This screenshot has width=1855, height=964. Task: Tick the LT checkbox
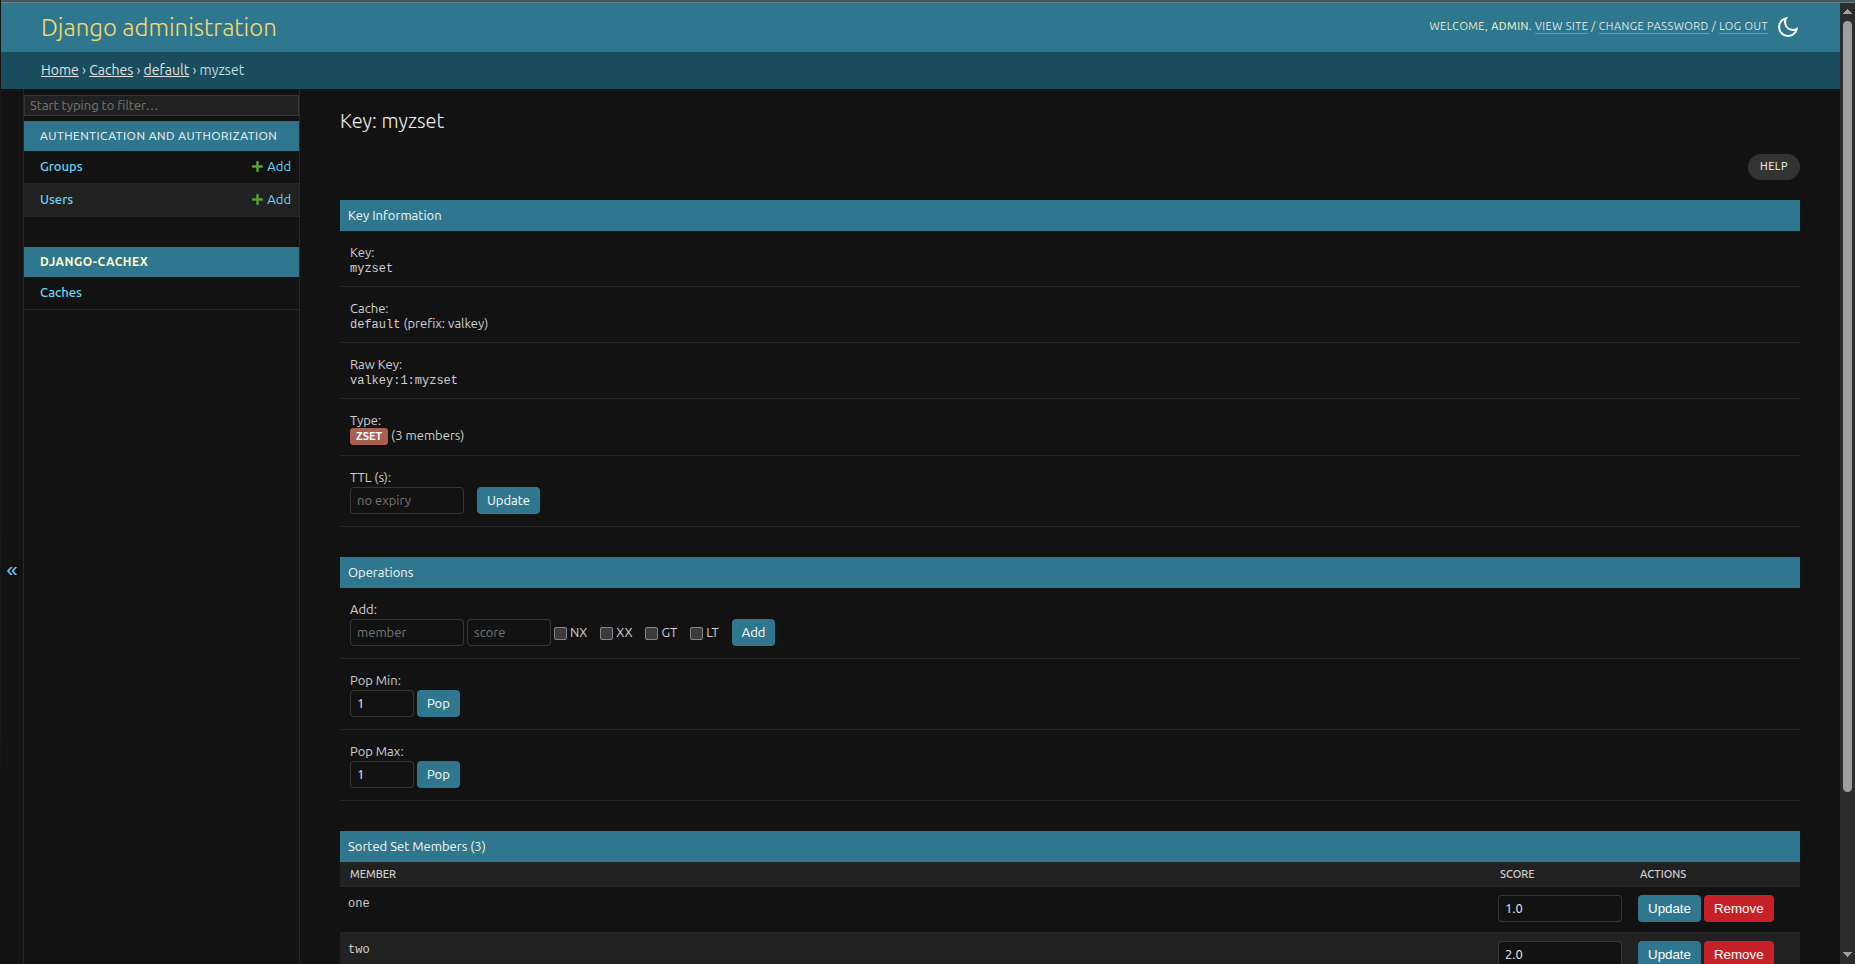[x=696, y=633]
